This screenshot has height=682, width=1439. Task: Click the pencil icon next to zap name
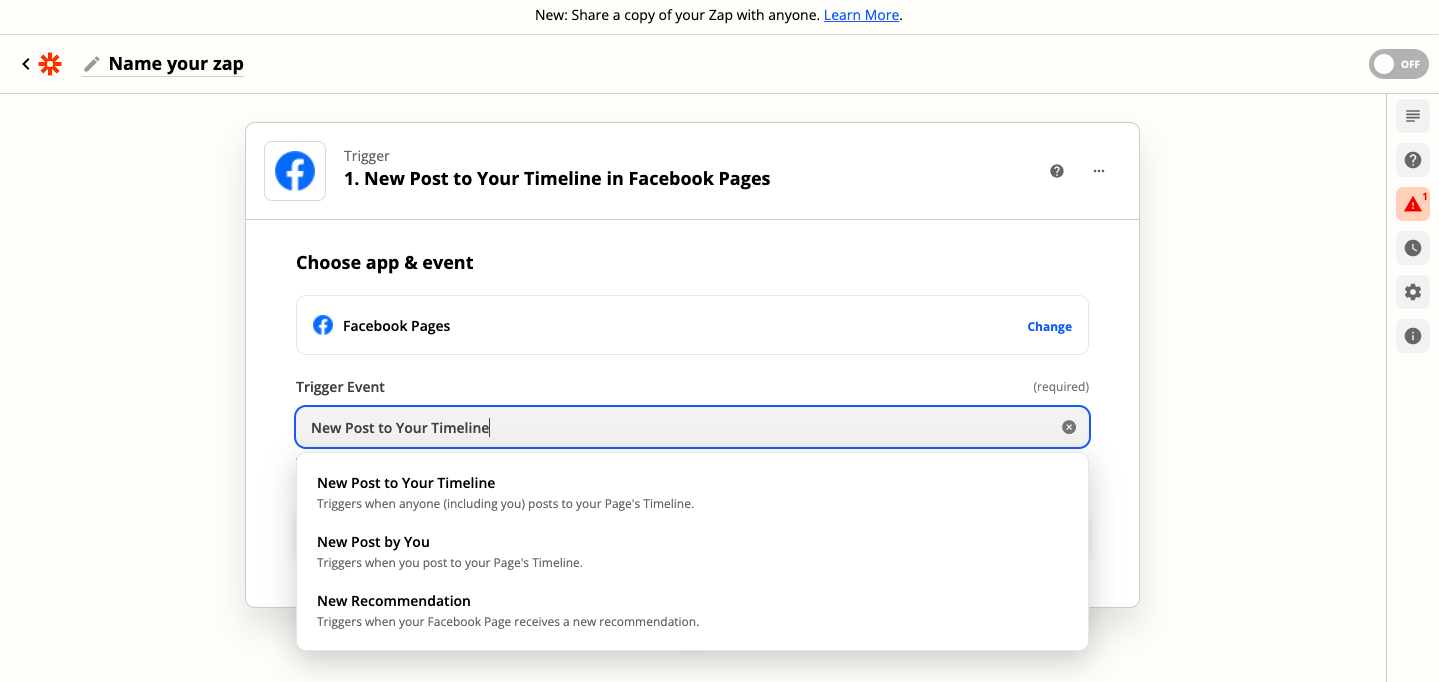coord(92,64)
